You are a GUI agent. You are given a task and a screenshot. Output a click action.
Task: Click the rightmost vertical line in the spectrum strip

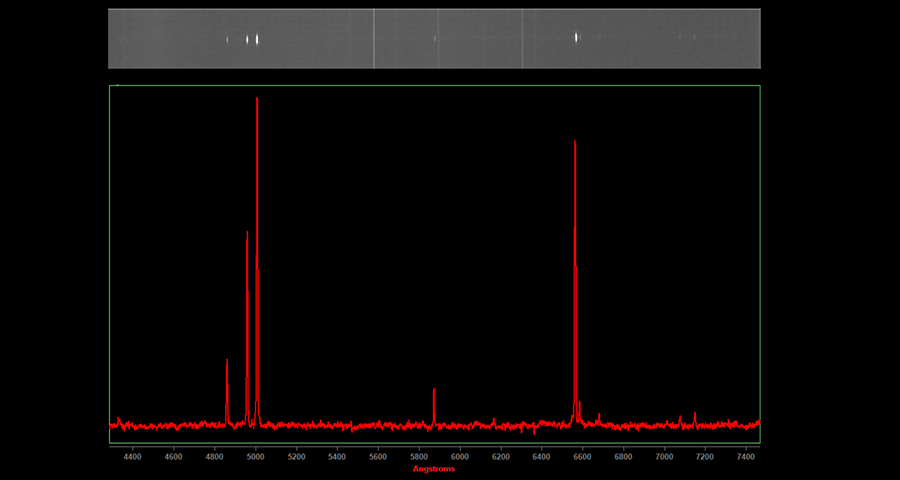pyautogui.click(x=522, y=39)
